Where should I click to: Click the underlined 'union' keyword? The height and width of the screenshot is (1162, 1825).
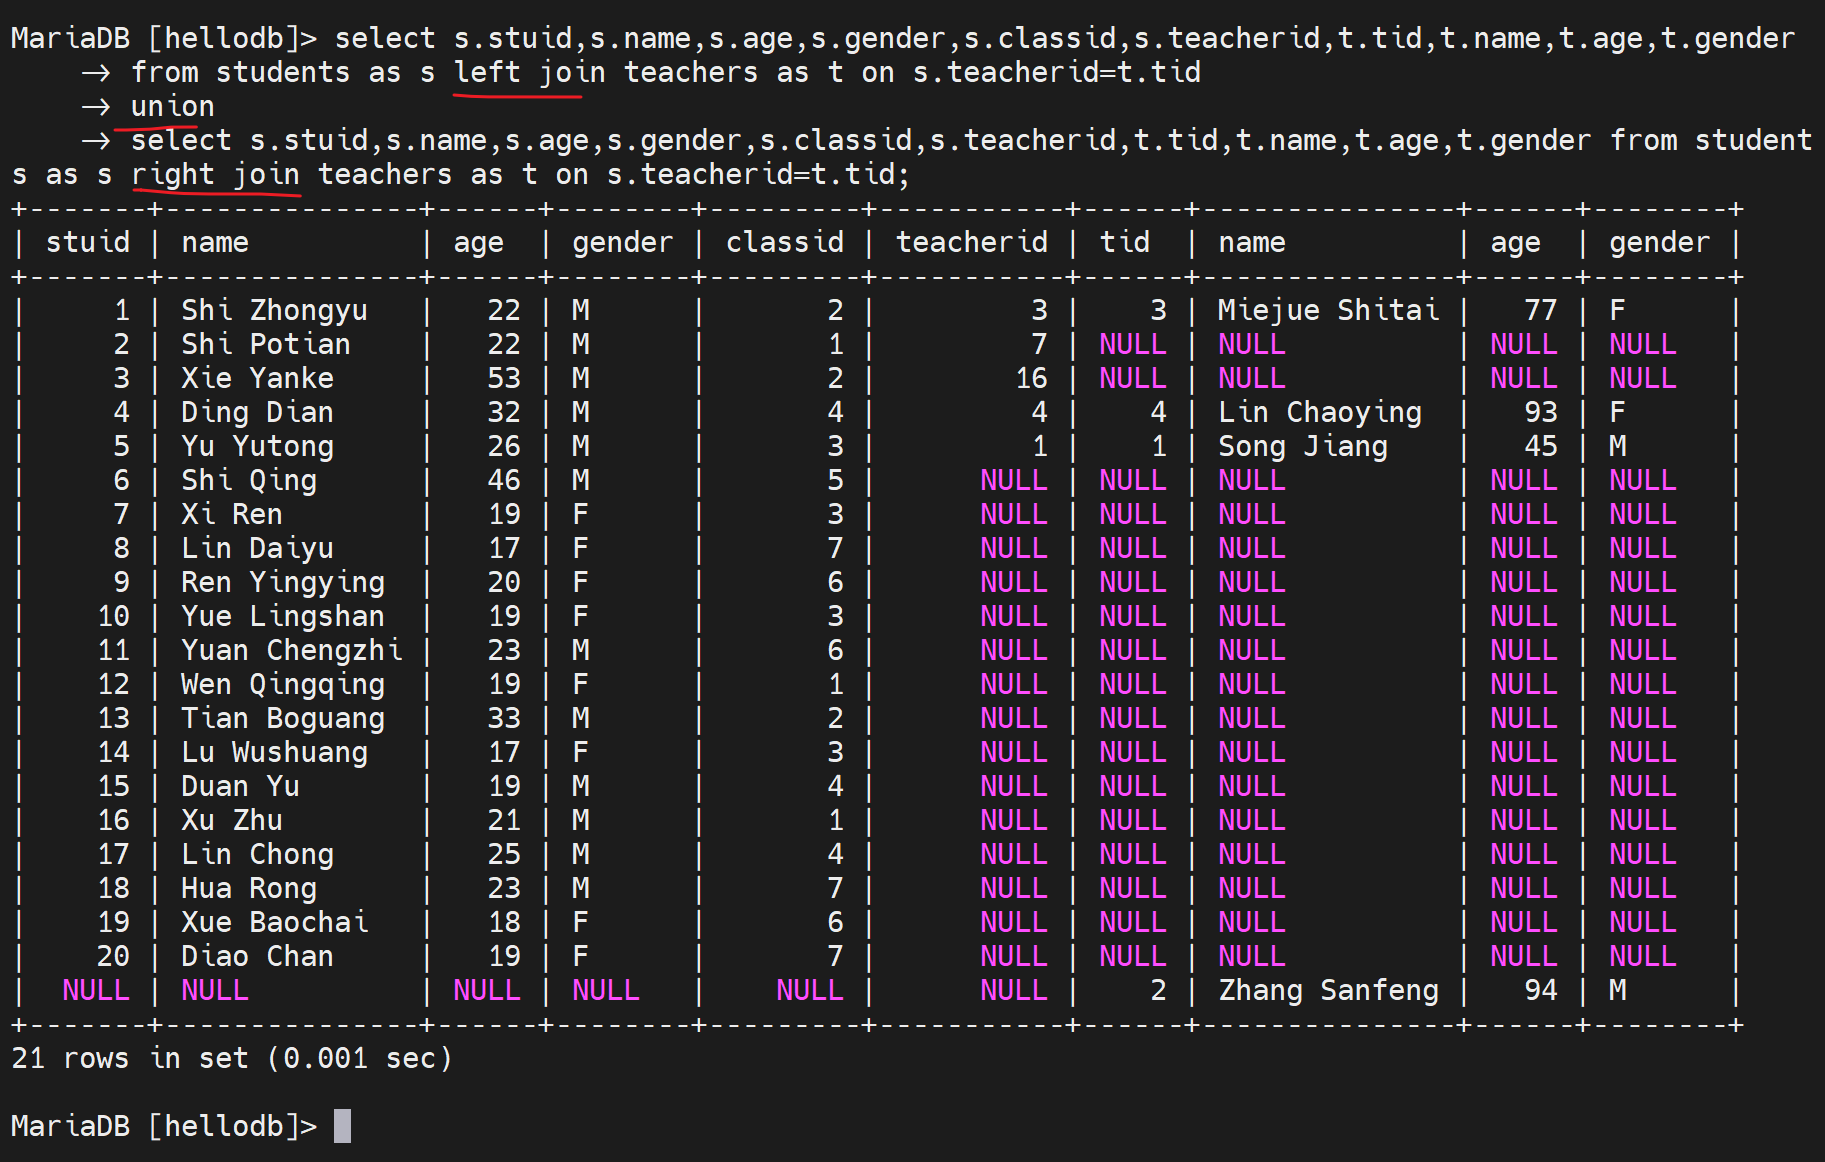(x=172, y=107)
